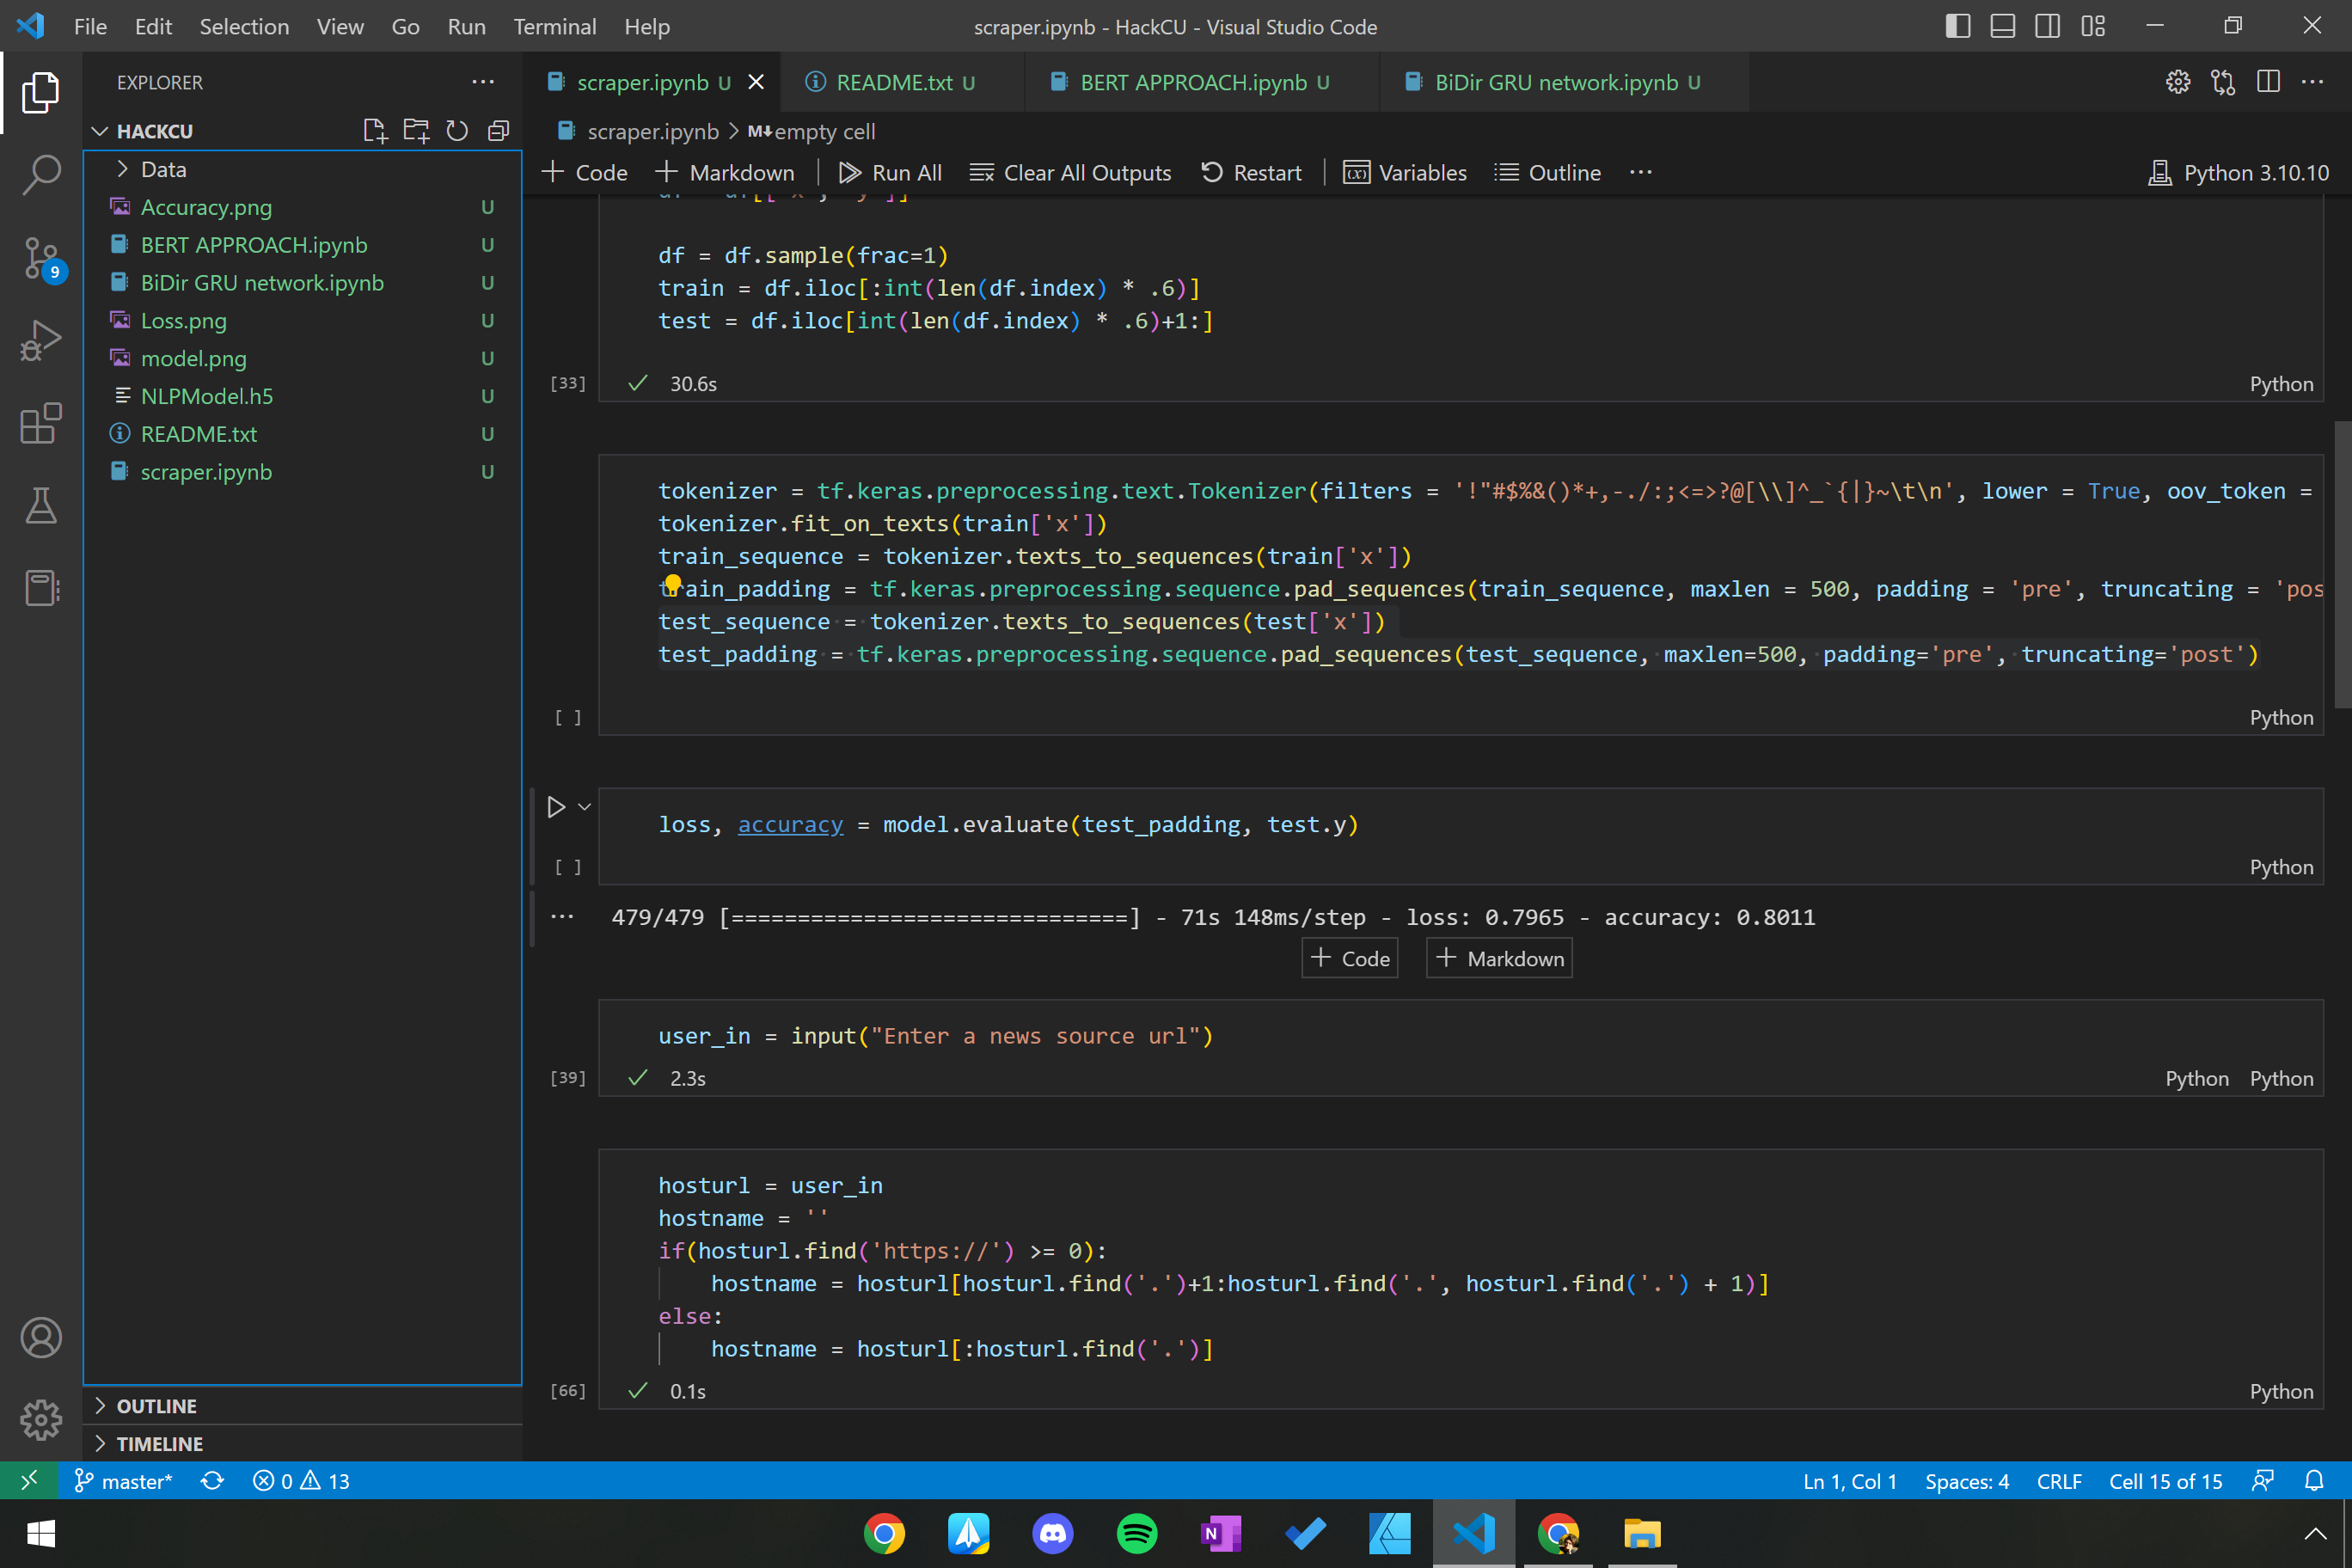Select Python 3.10.10 kernel picker
This screenshot has height=1568, width=2352.
[x=2239, y=173]
